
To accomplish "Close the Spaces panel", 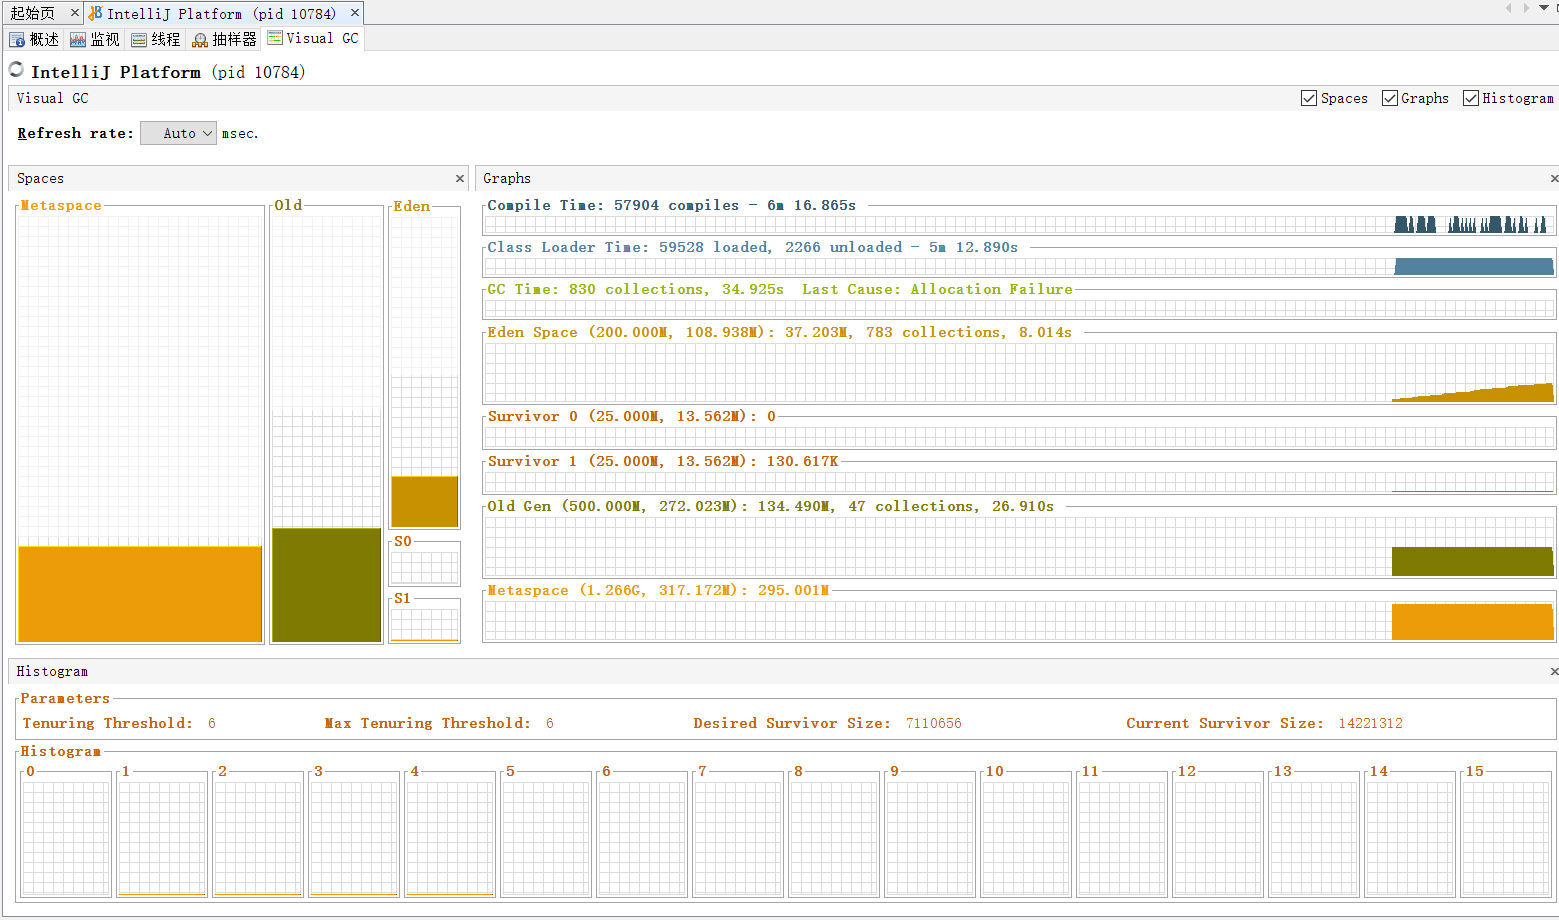I will pos(460,179).
